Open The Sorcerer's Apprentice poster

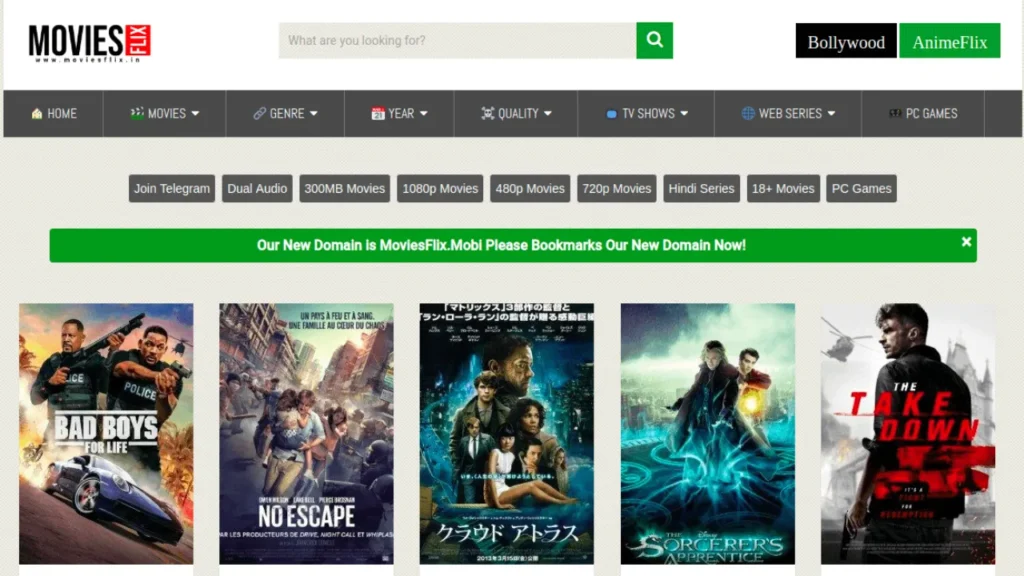click(x=708, y=434)
